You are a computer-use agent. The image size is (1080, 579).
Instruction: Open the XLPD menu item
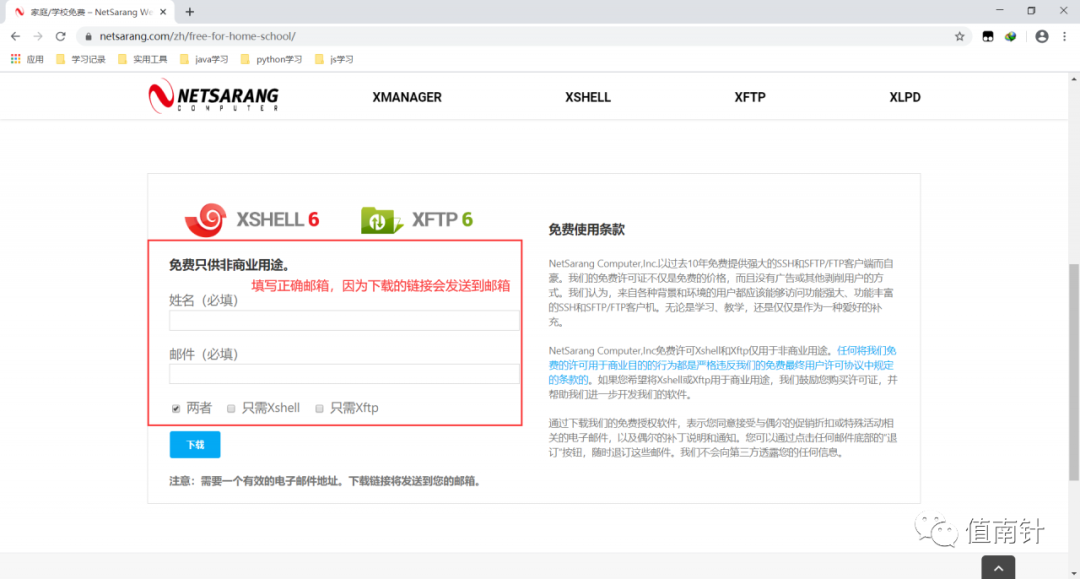tap(904, 97)
